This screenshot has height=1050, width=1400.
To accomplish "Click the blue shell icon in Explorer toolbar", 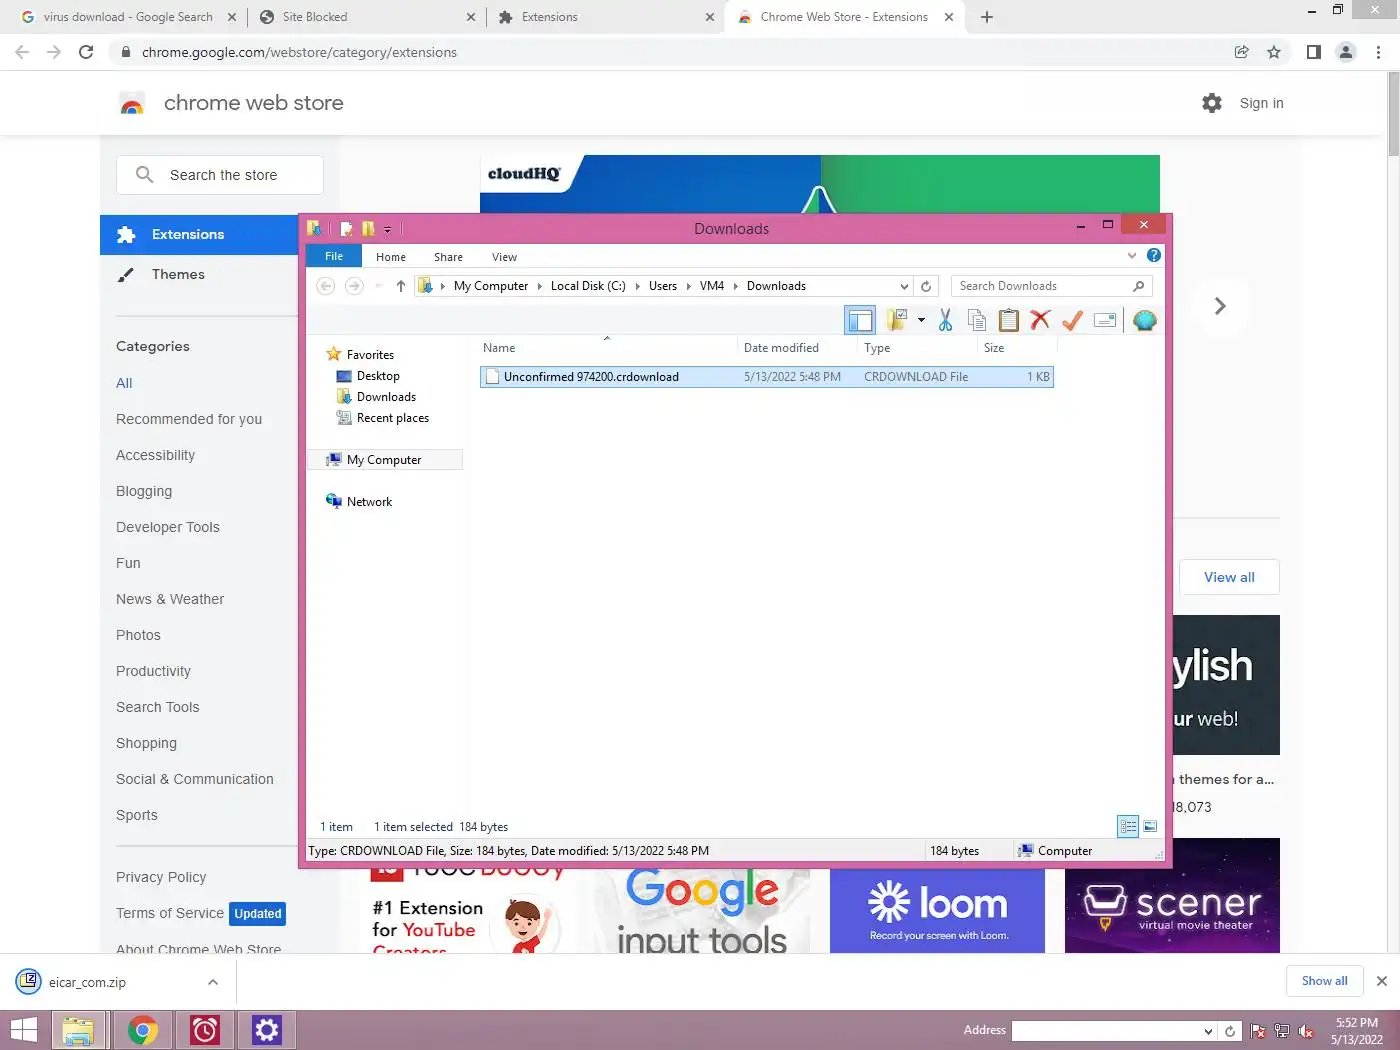I will [1145, 320].
